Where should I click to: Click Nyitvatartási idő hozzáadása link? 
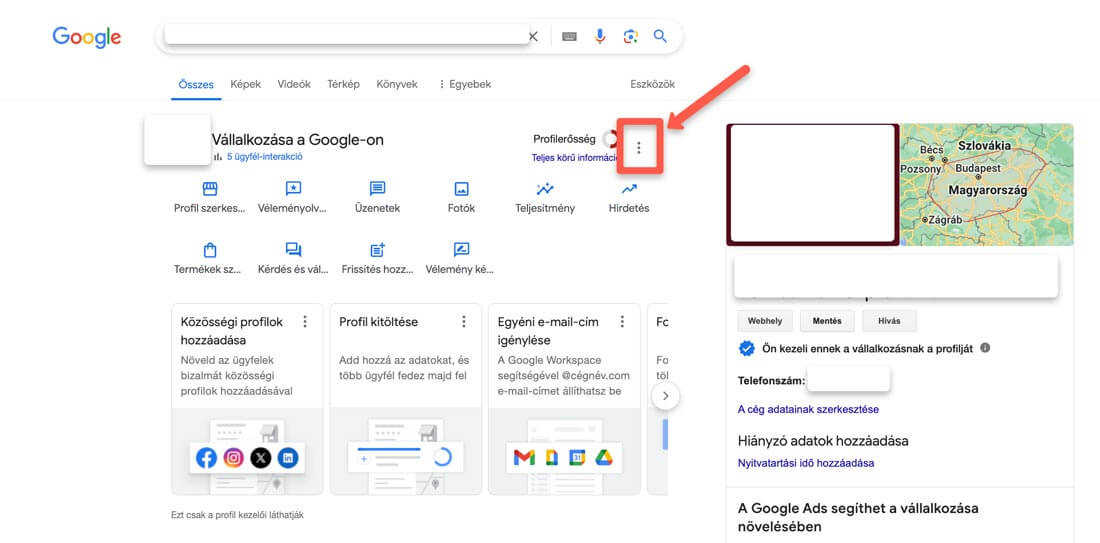point(805,463)
